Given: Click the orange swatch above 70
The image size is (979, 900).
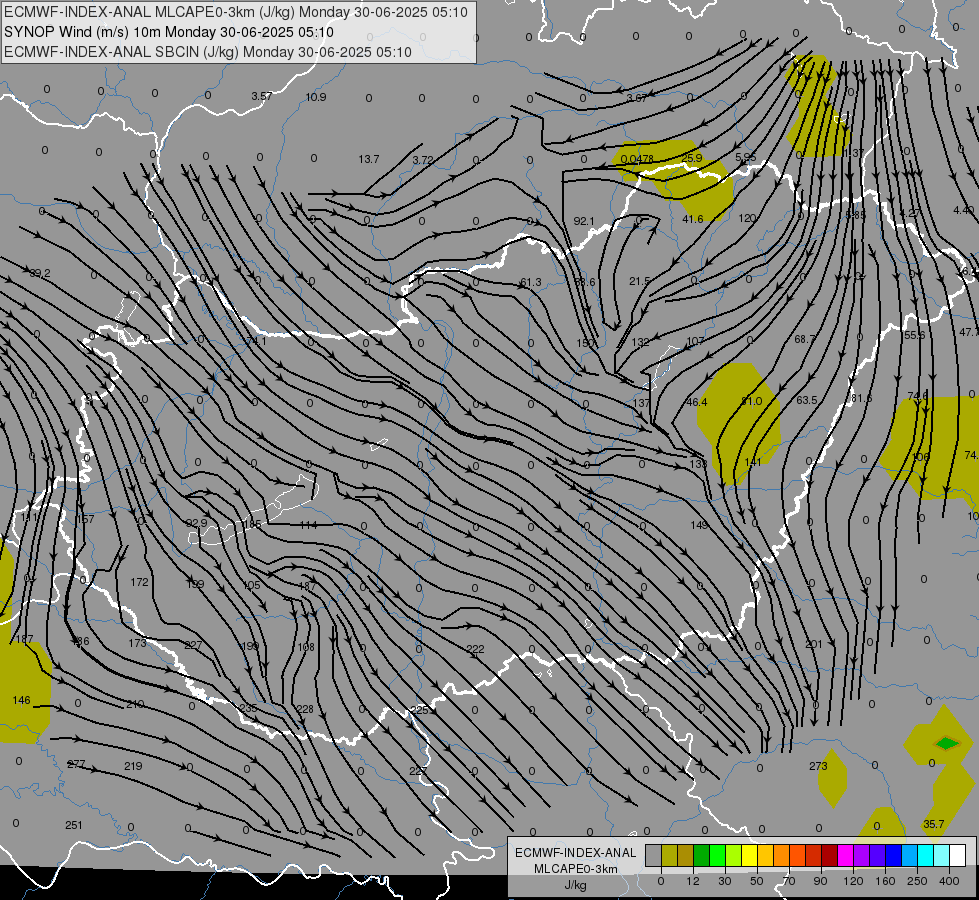Looking at the screenshot, I should (x=782, y=855).
